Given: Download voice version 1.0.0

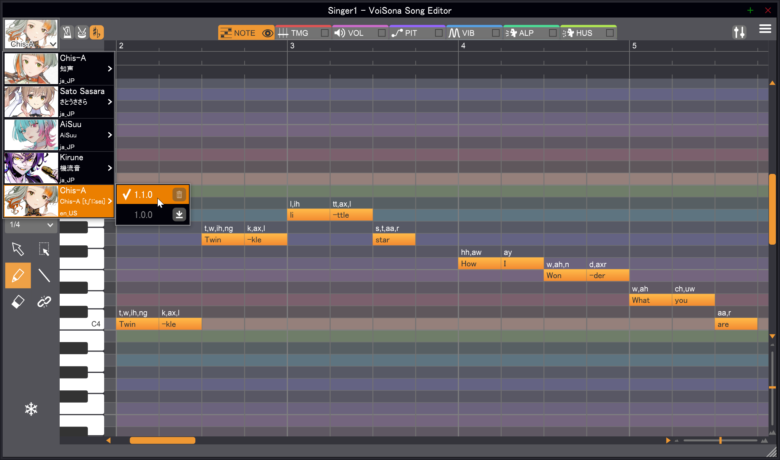Looking at the screenshot, I should coord(179,214).
